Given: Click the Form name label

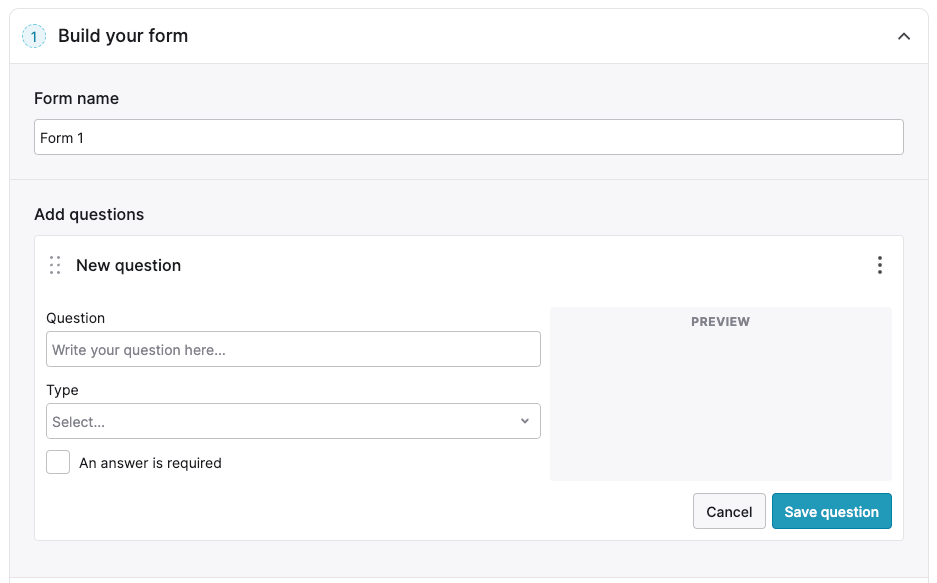Looking at the screenshot, I should tap(76, 99).
